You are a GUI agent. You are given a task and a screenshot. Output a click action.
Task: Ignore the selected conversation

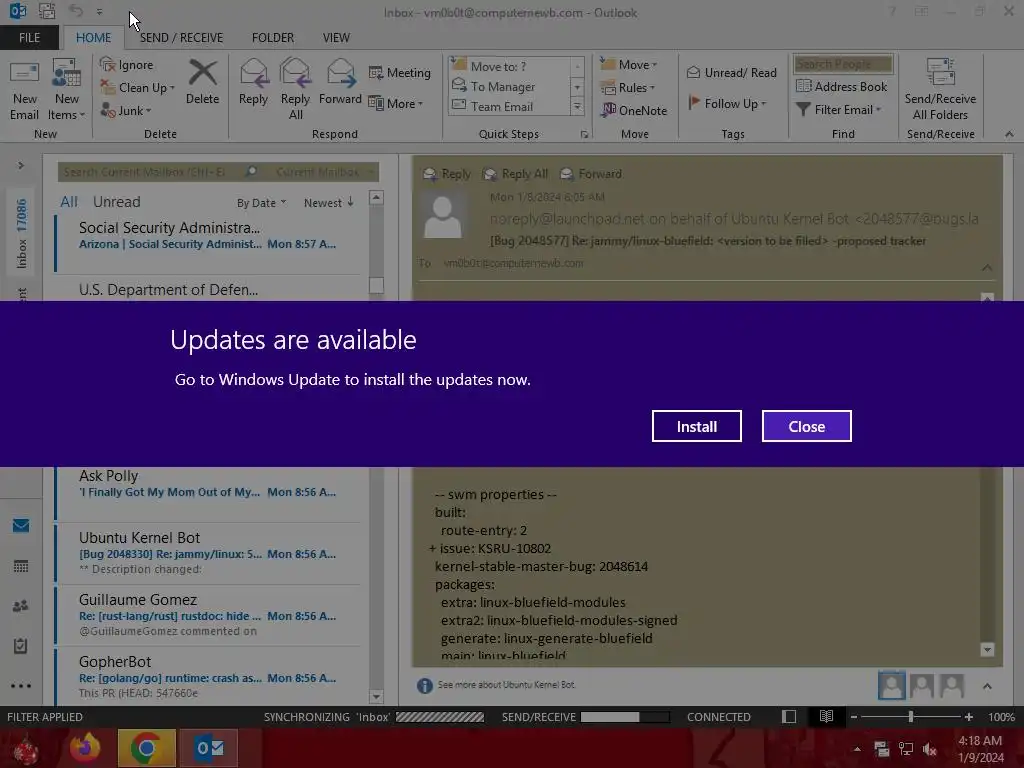click(127, 65)
